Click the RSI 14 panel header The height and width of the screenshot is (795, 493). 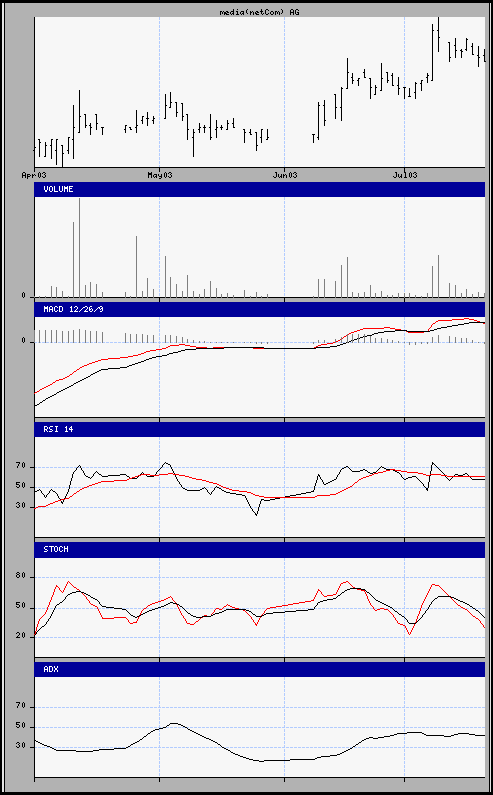[x=260, y=429]
